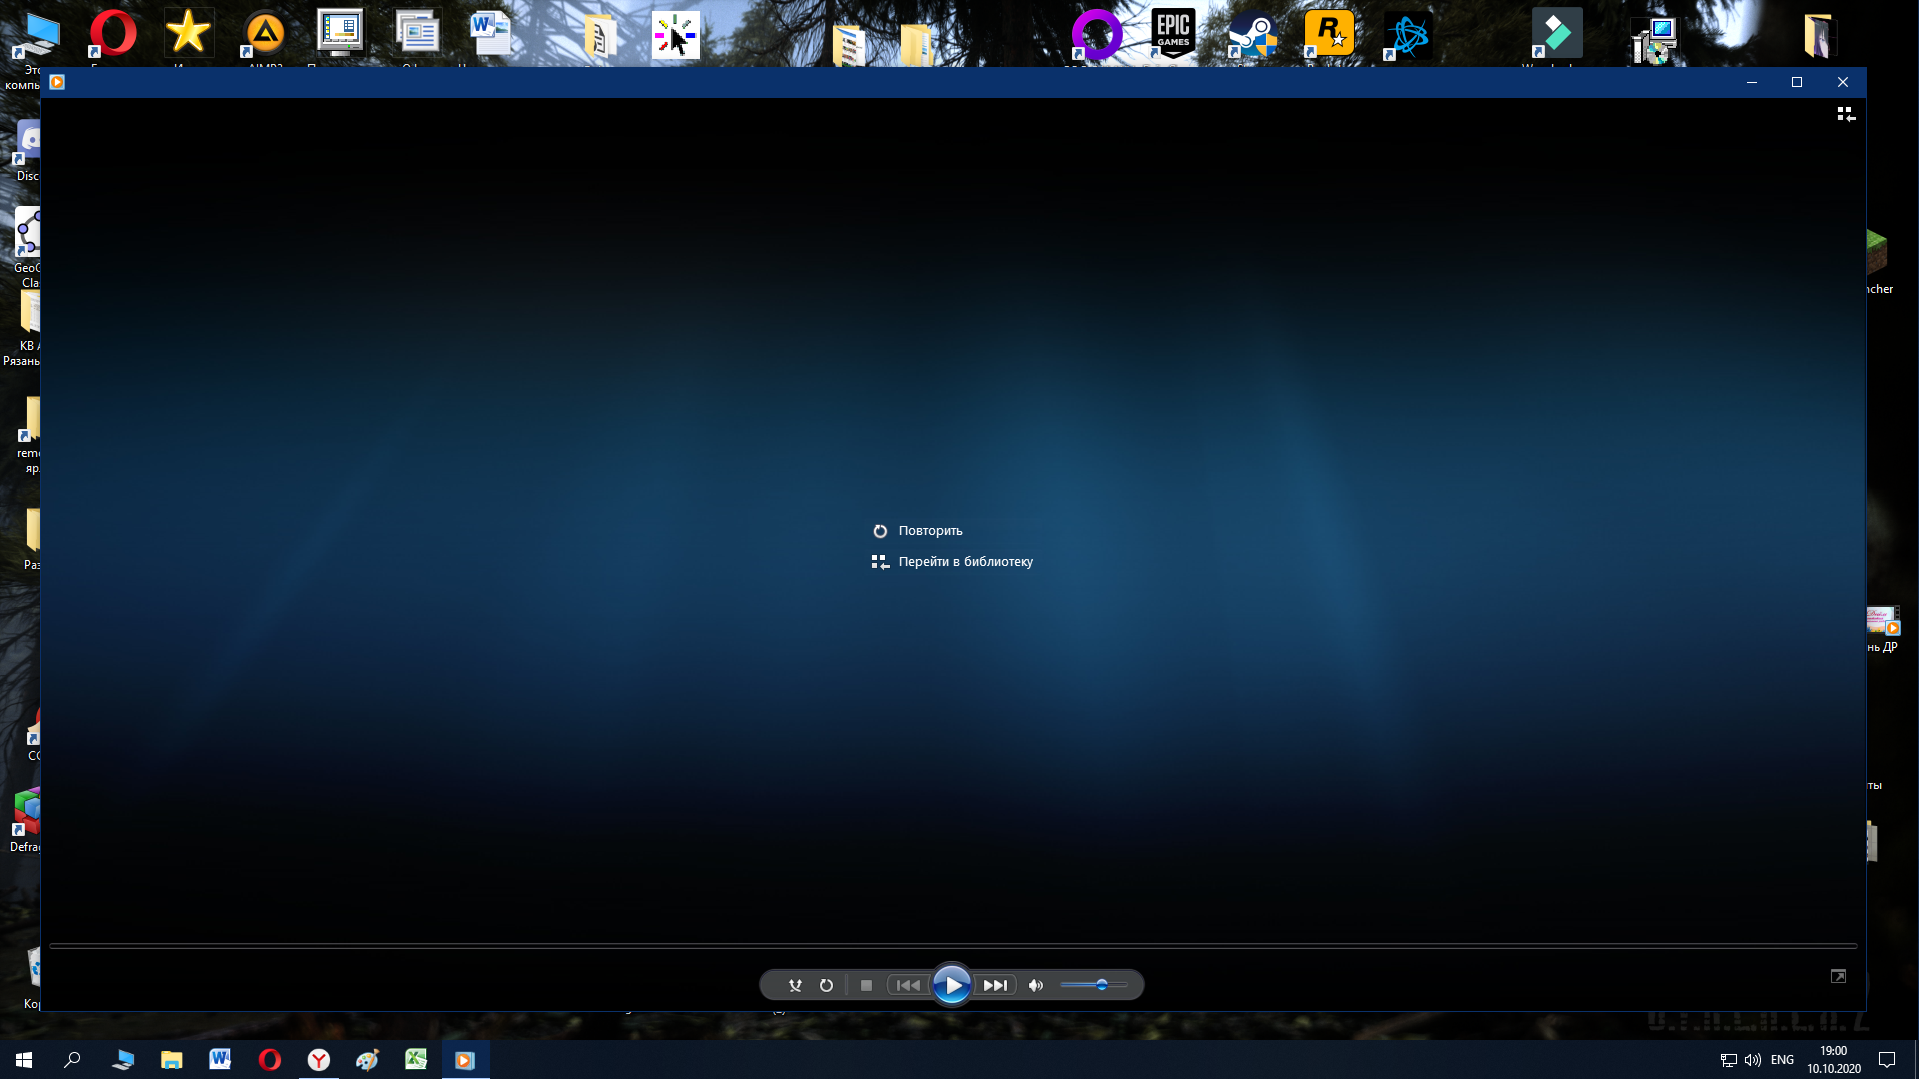Click on the playback seek bar
This screenshot has width=1919, height=1079.
[x=952, y=945]
